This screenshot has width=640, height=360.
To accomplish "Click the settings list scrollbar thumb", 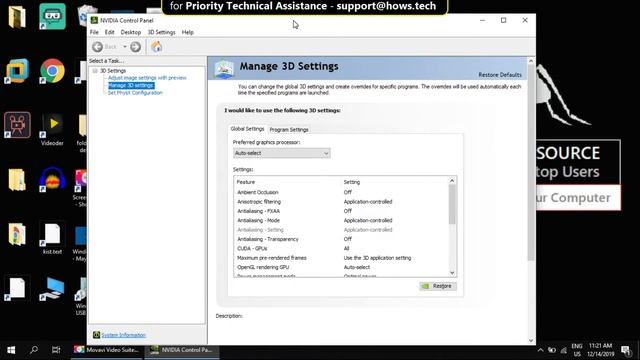I will 452,204.
